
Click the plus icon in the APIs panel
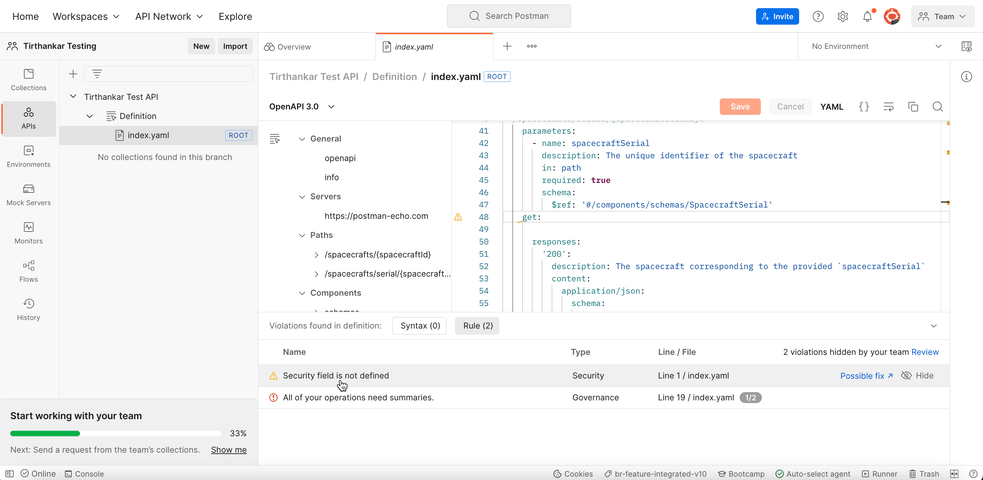pyautogui.click(x=73, y=74)
